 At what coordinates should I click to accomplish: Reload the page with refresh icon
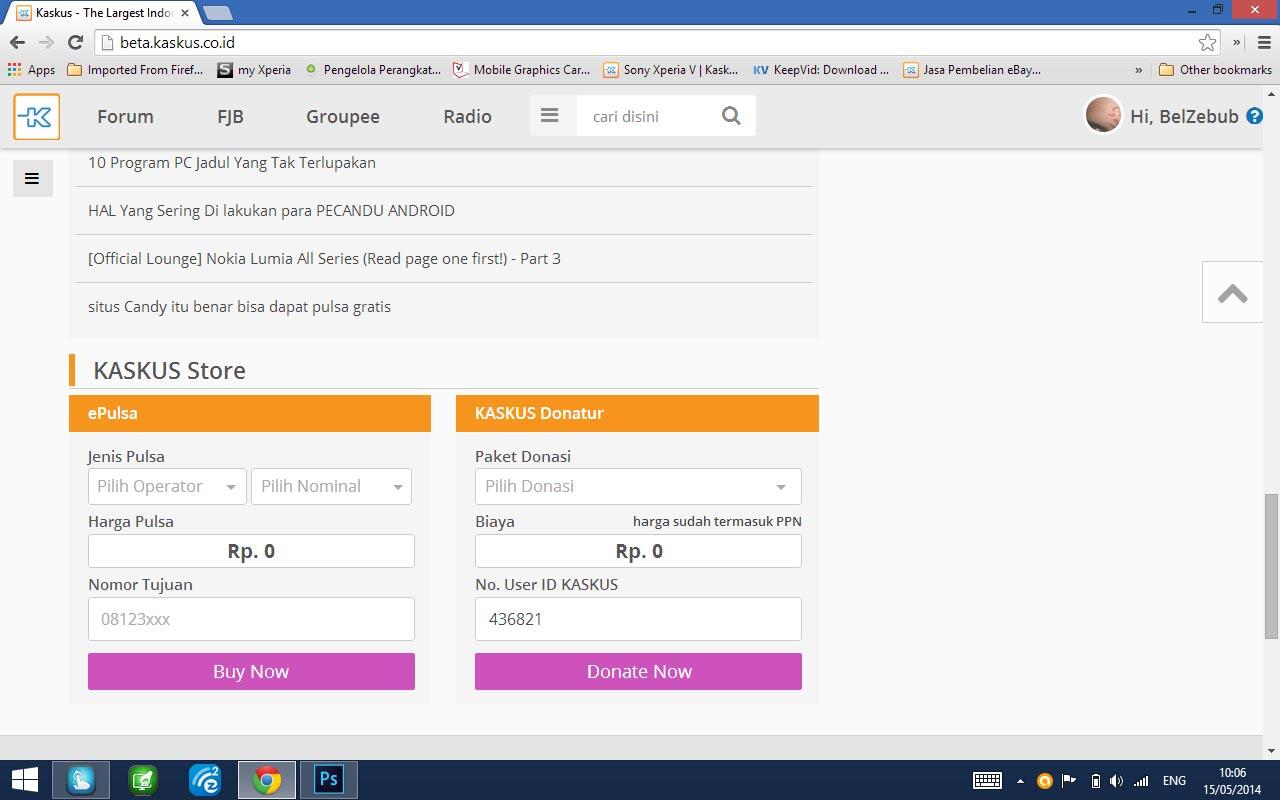[x=75, y=42]
